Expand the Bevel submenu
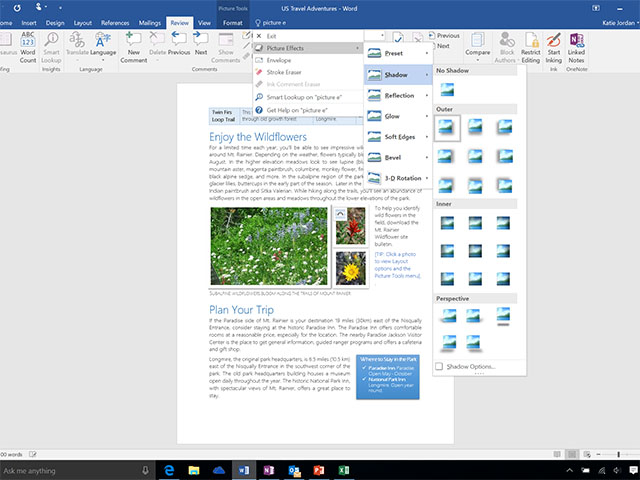640x480 pixels. click(398, 158)
